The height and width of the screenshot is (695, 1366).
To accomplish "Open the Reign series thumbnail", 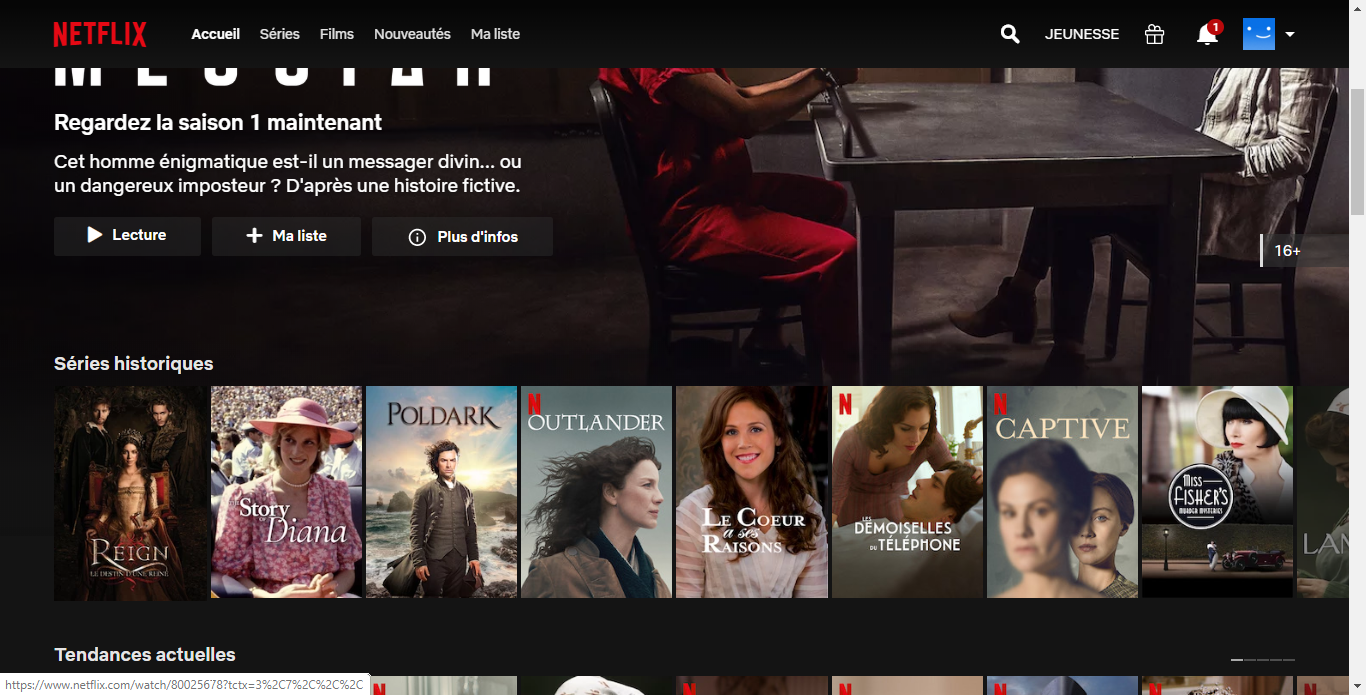I will point(131,492).
